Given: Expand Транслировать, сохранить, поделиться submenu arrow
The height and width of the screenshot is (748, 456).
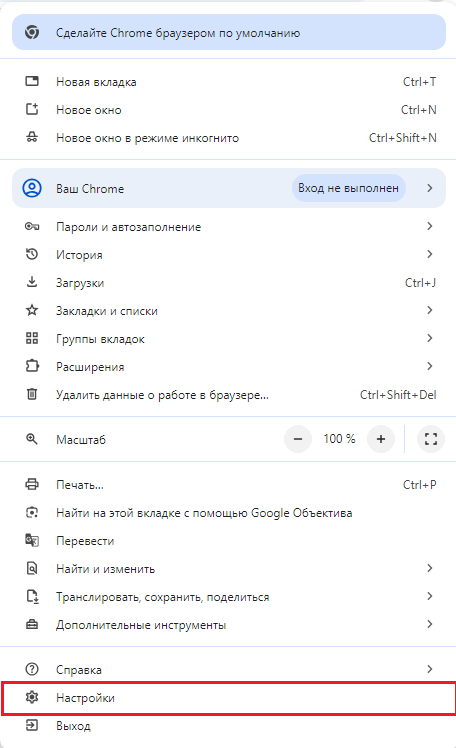Looking at the screenshot, I should click(430, 596).
